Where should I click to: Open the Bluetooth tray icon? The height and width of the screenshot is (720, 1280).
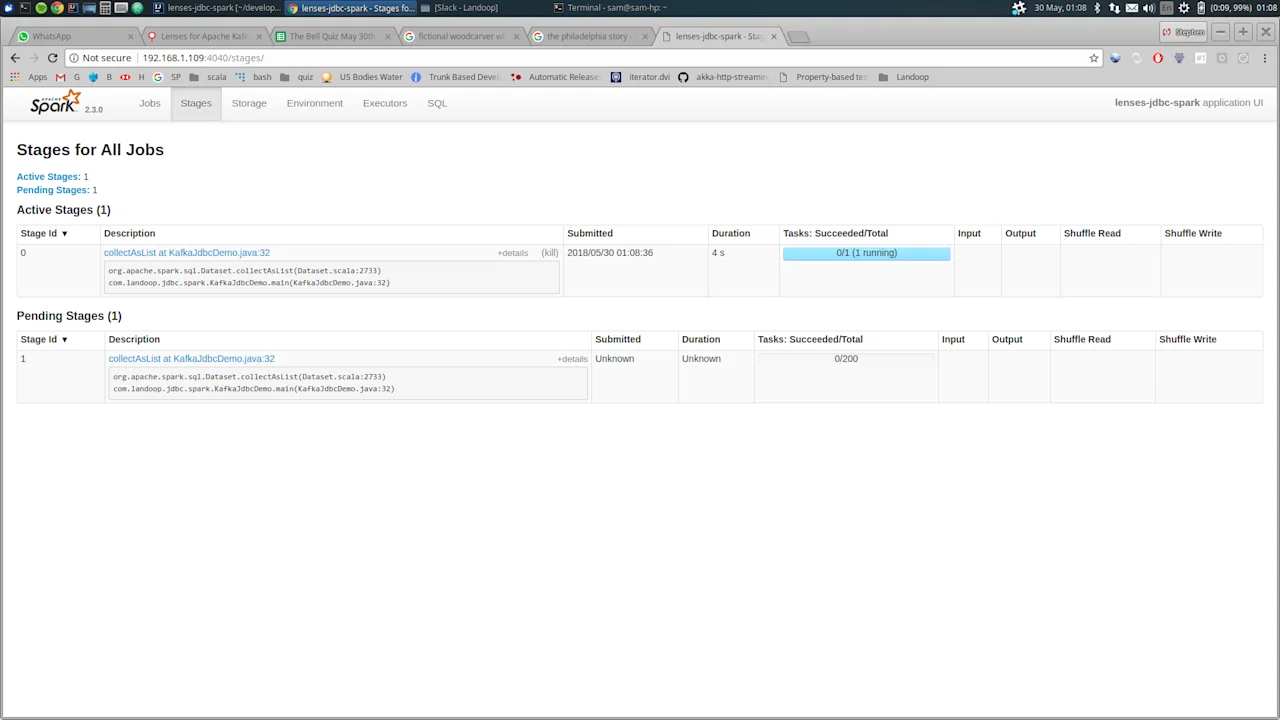[x=1097, y=8]
